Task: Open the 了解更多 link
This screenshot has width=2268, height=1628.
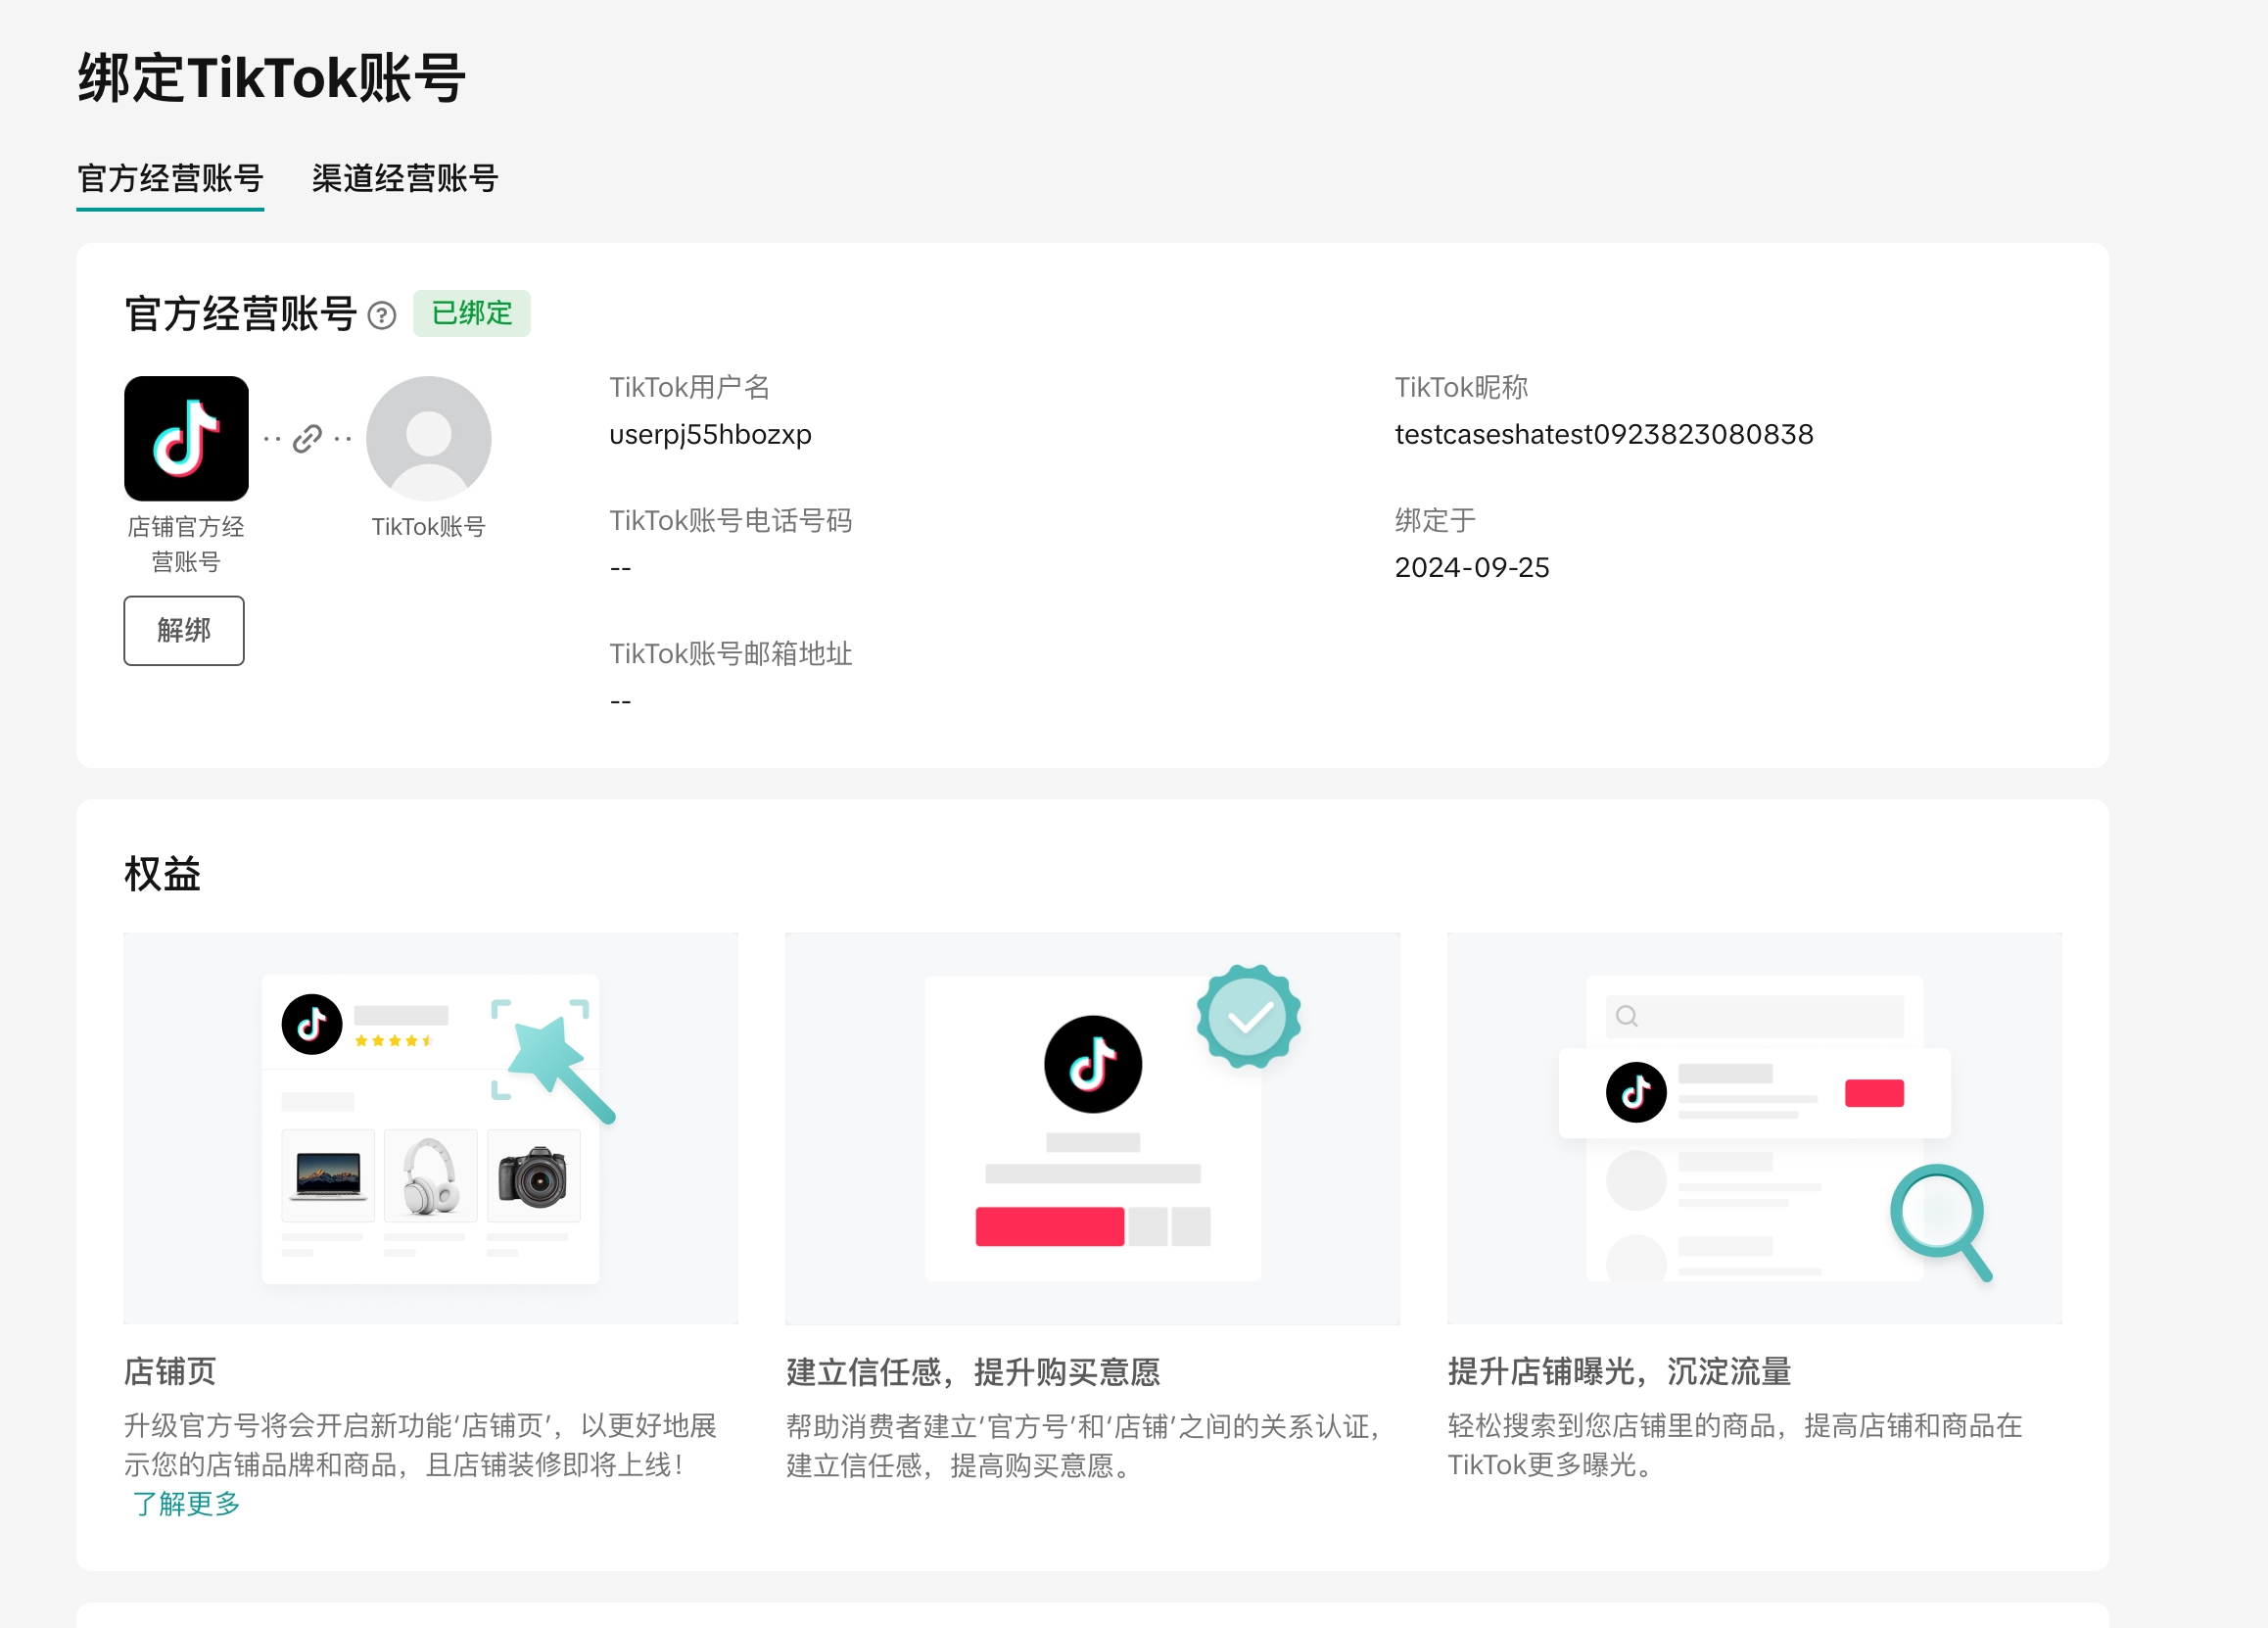Action: pos(186,1503)
